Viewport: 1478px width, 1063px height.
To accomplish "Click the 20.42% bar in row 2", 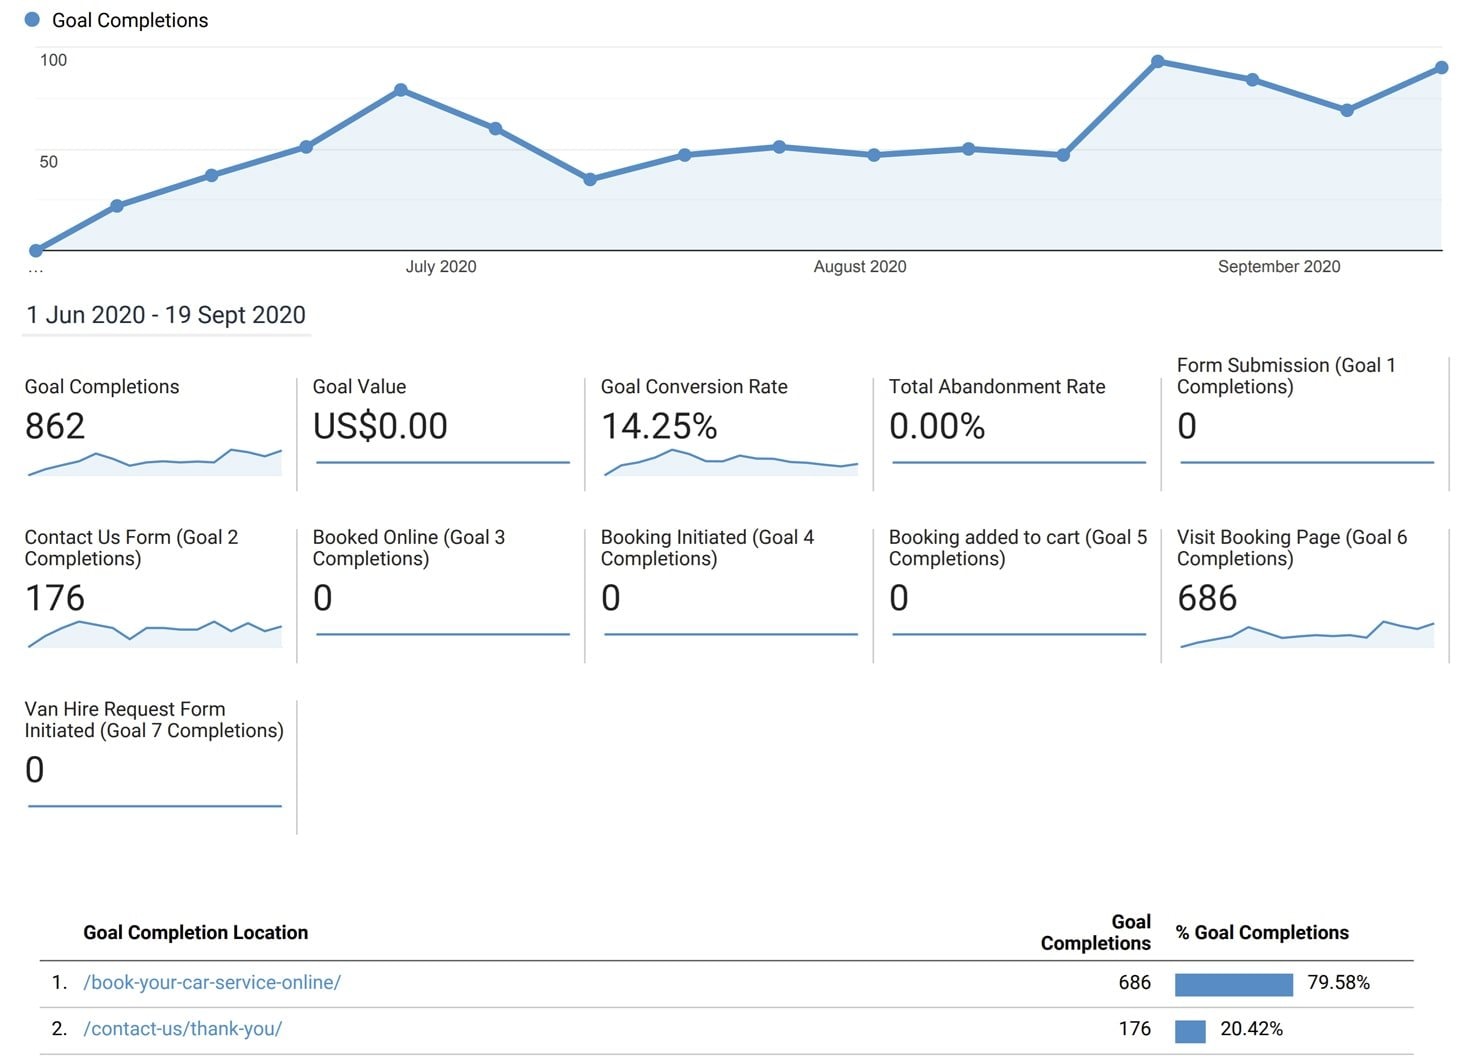I will (1190, 1030).
